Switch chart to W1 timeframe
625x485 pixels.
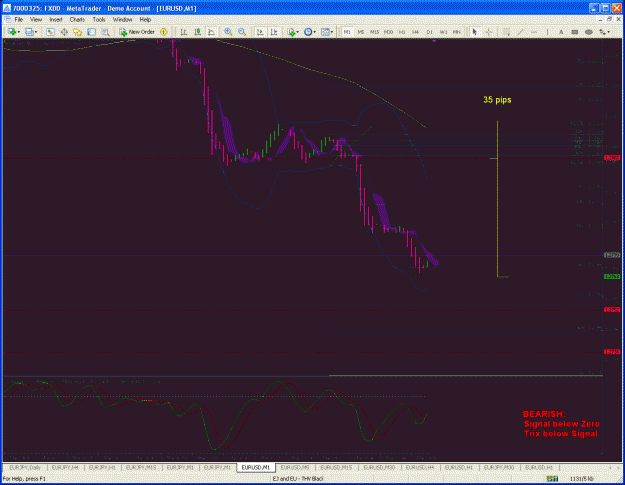pyautogui.click(x=443, y=32)
